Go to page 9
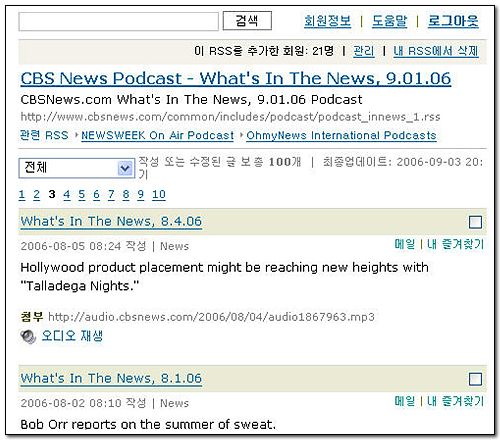 click(x=141, y=194)
